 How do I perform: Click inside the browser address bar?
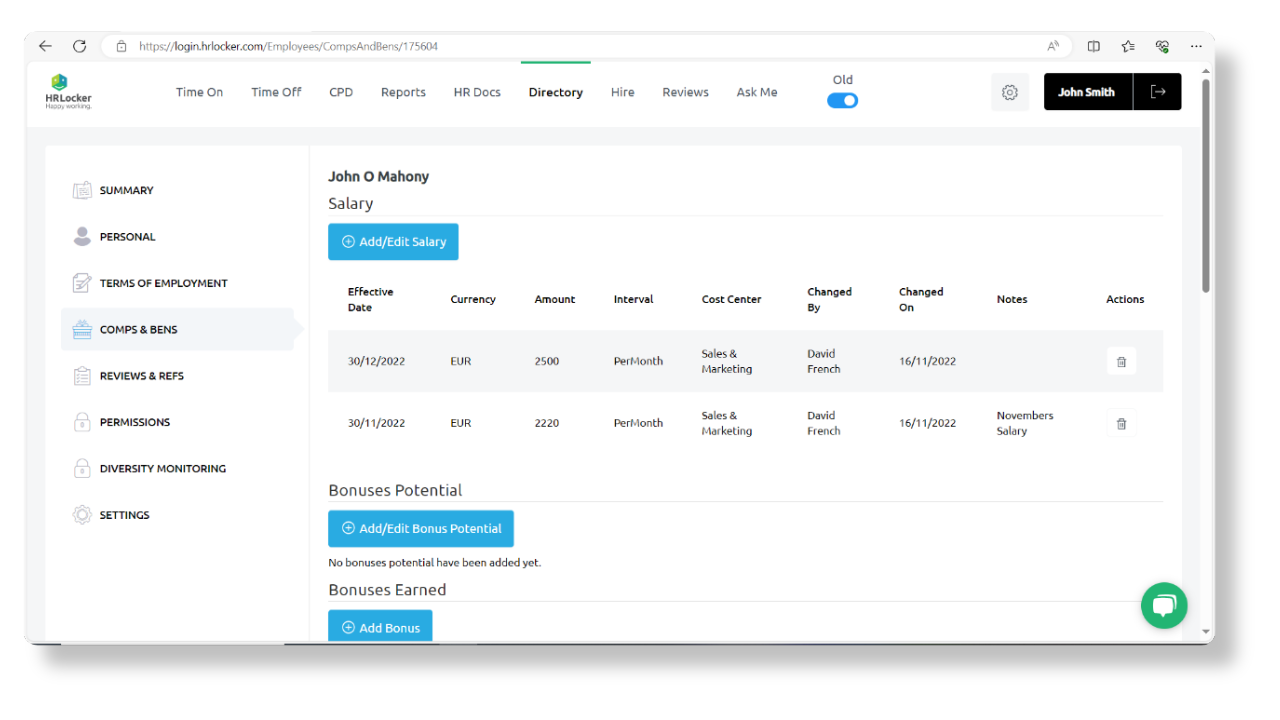(x=400, y=45)
